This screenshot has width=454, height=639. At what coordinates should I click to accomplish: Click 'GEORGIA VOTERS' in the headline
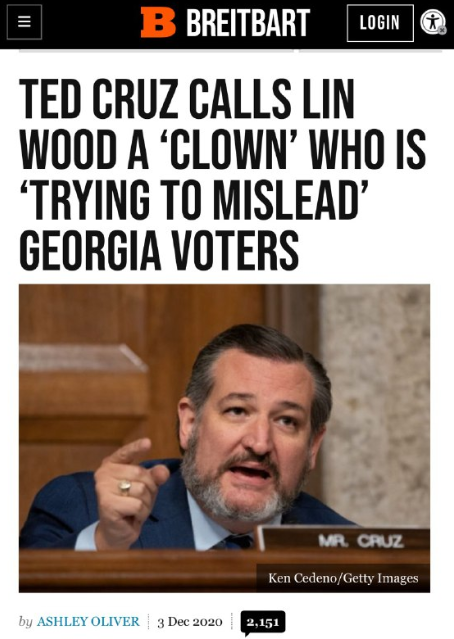click(159, 250)
